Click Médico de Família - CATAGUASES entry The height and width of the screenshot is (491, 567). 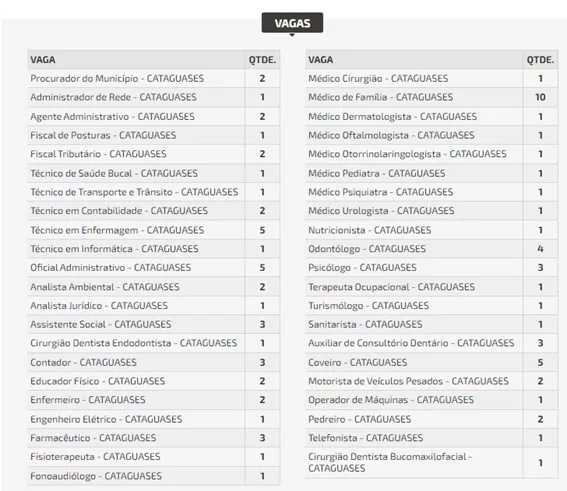click(x=380, y=97)
